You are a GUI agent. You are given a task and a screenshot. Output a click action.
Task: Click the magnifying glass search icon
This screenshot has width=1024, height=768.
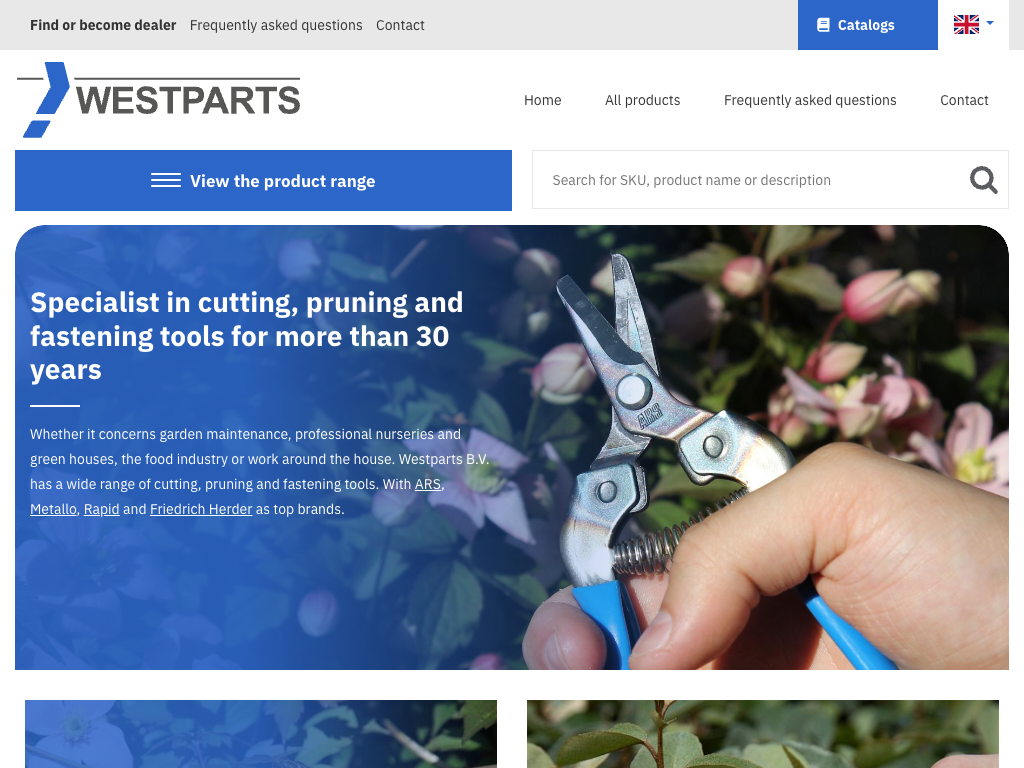[x=983, y=180]
